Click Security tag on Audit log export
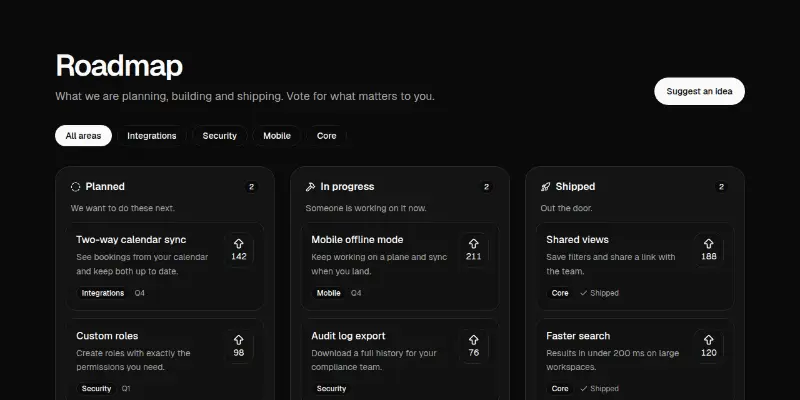The height and width of the screenshot is (400, 800). pyautogui.click(x=331, y=389)
